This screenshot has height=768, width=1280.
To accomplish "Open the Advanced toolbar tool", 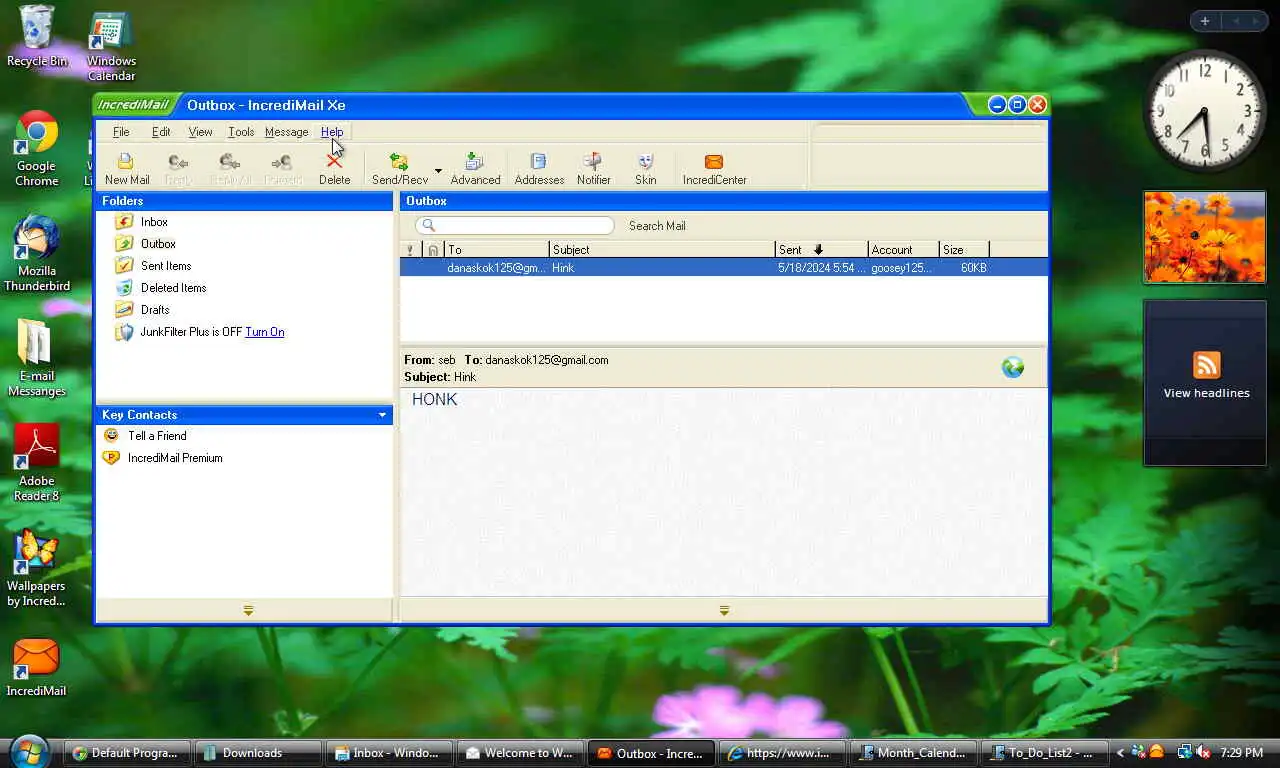I will [x=475, y=169].
